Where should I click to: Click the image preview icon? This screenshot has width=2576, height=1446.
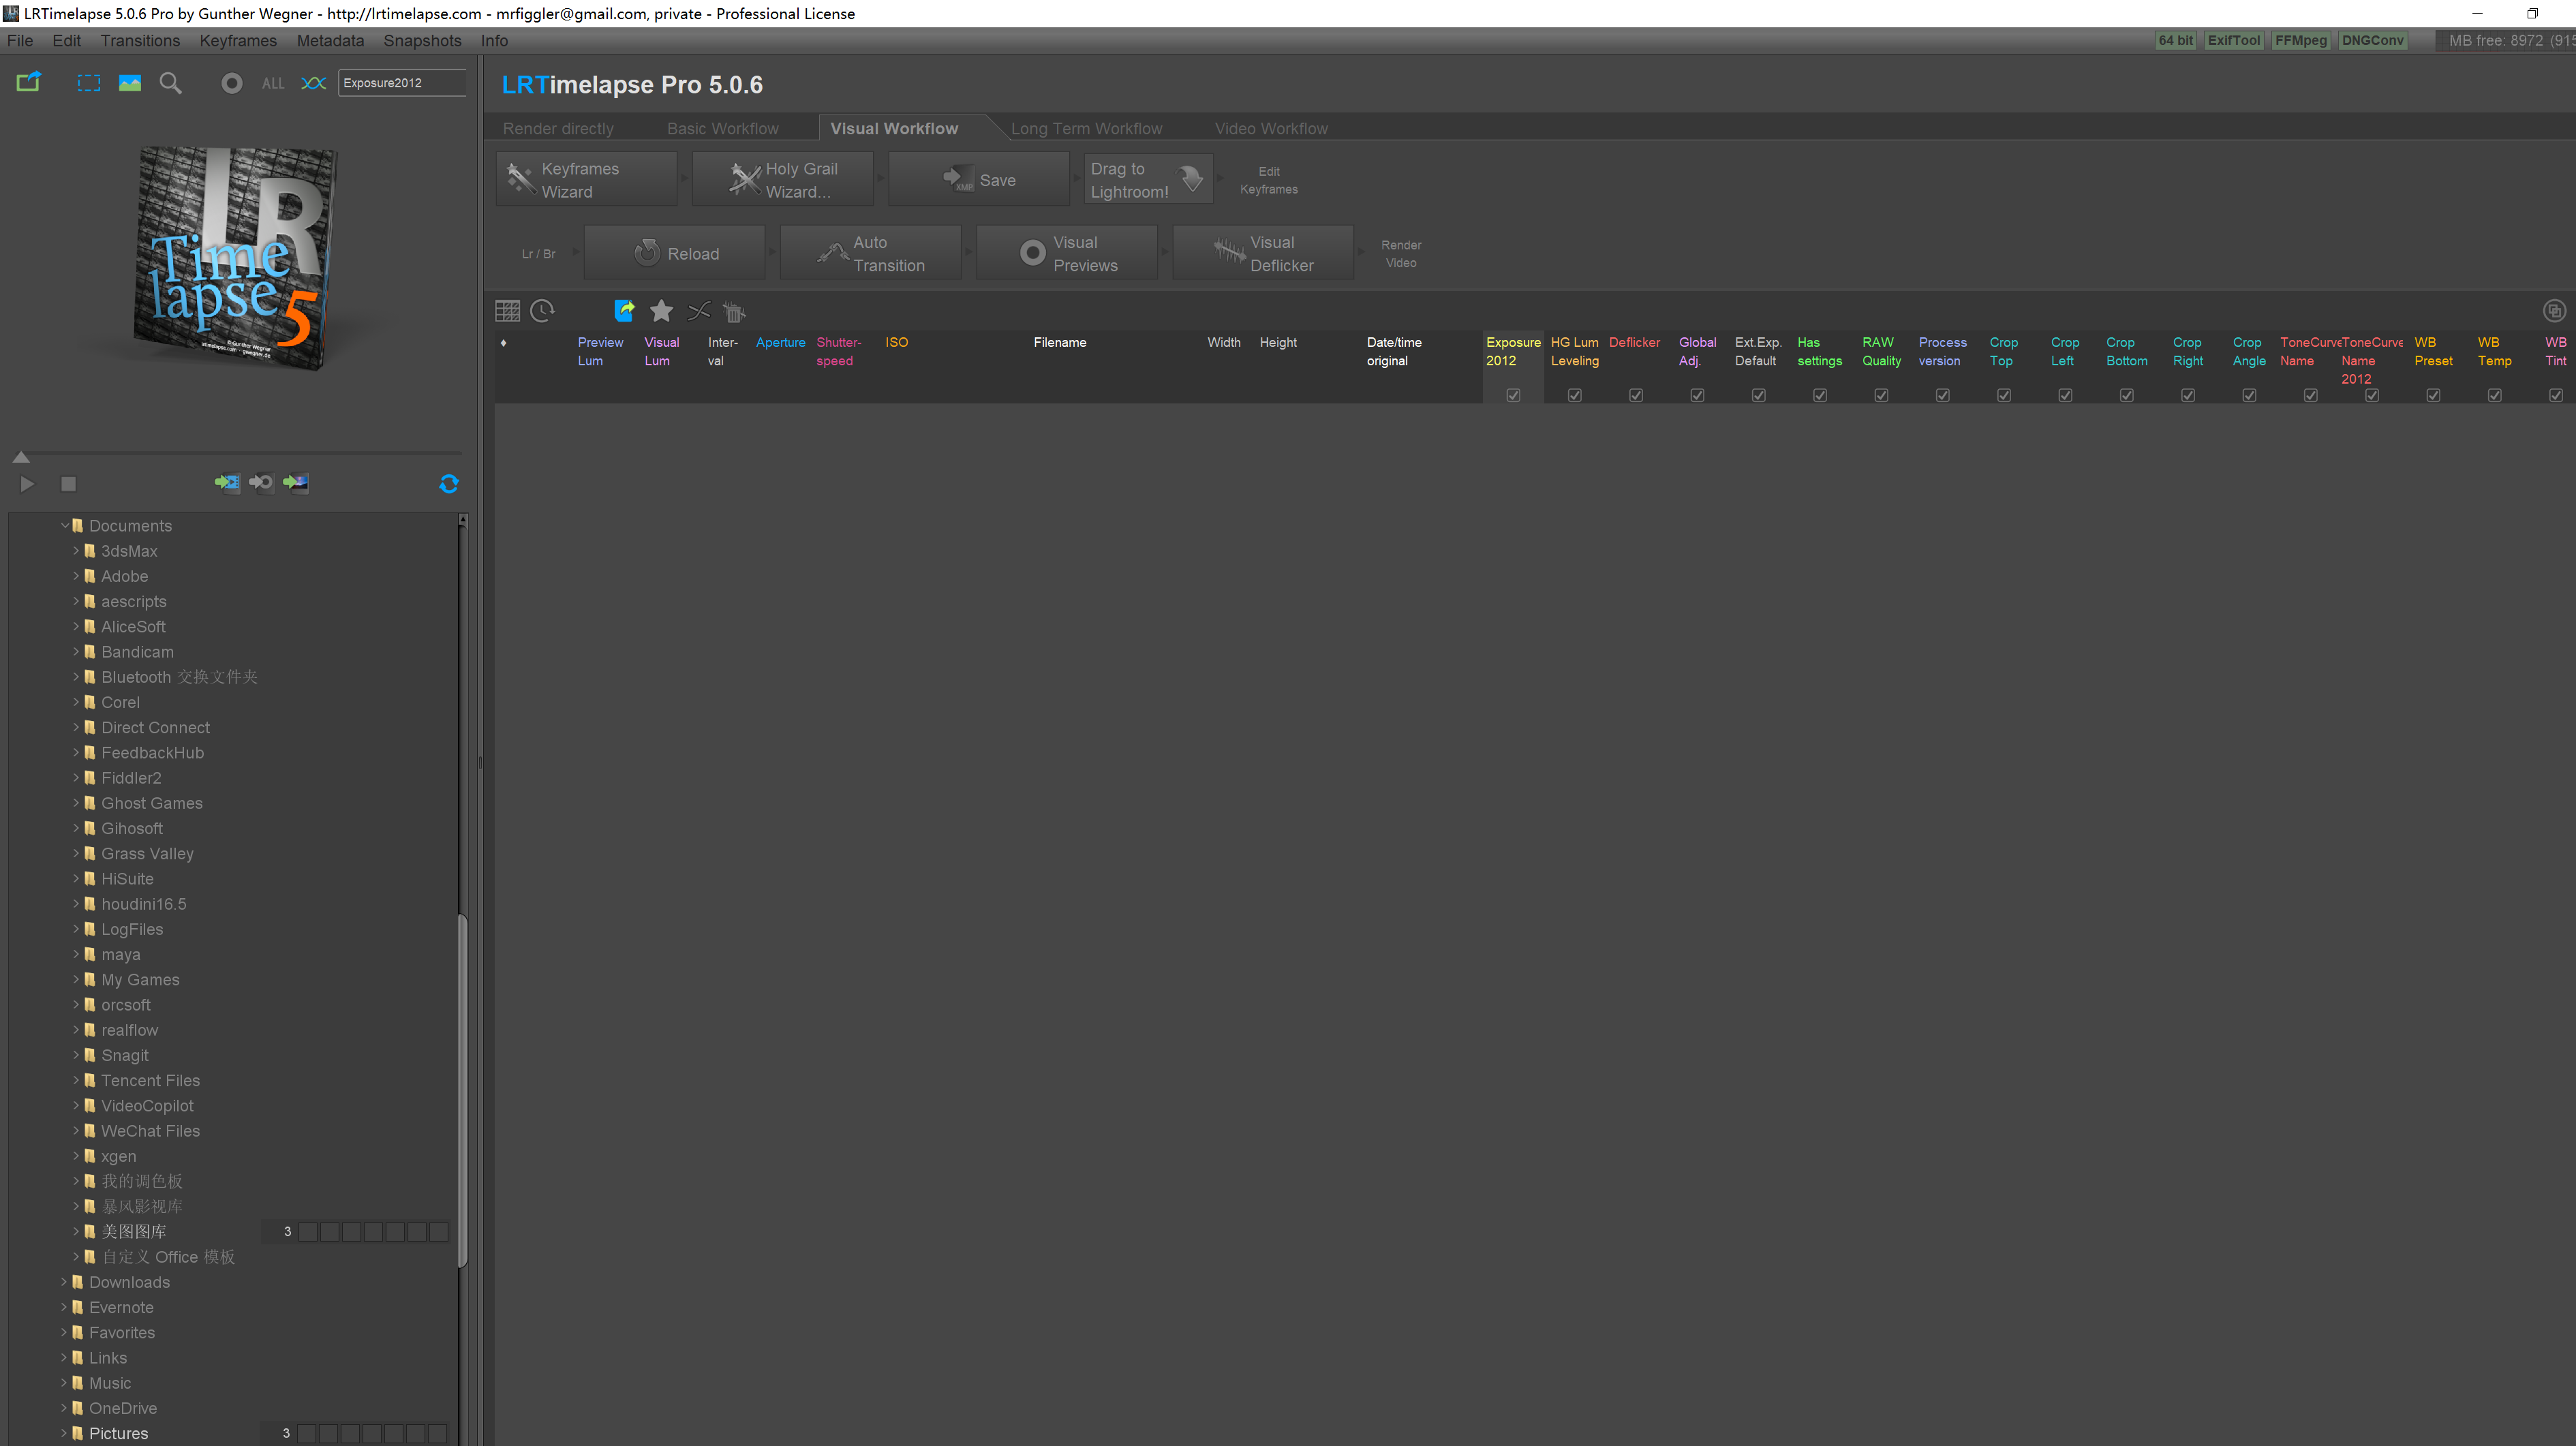point(130,83)
